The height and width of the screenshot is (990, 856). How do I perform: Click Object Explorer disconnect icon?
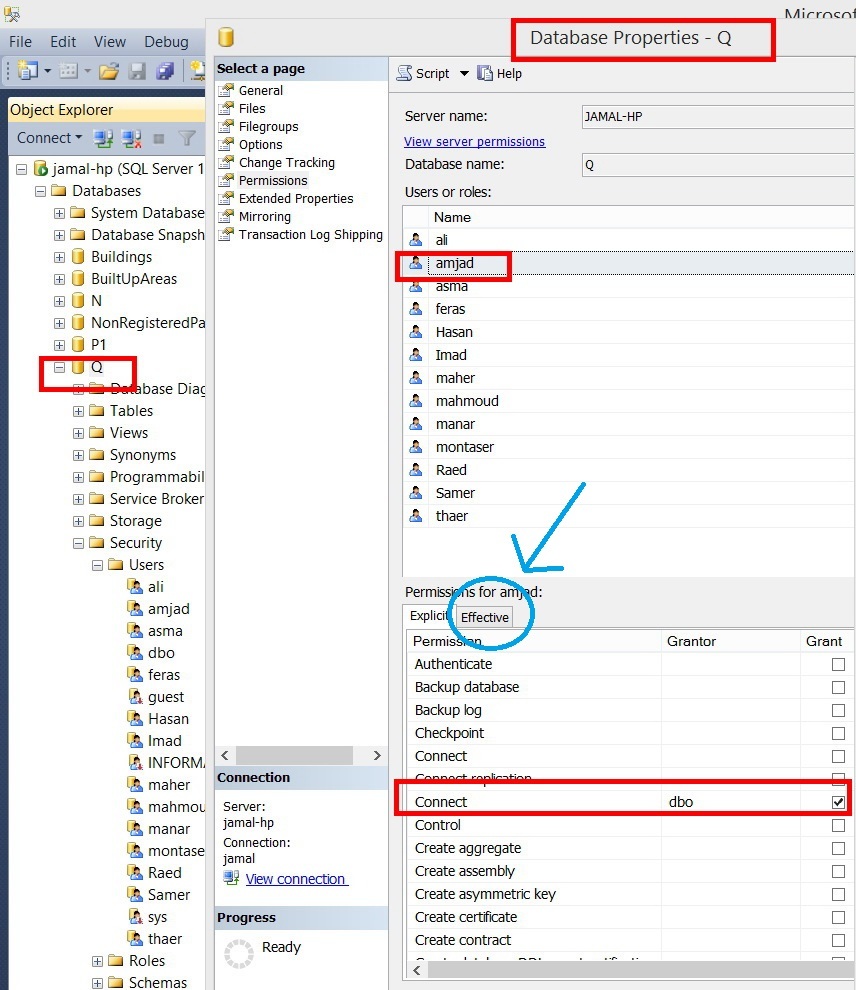point(131,138)
